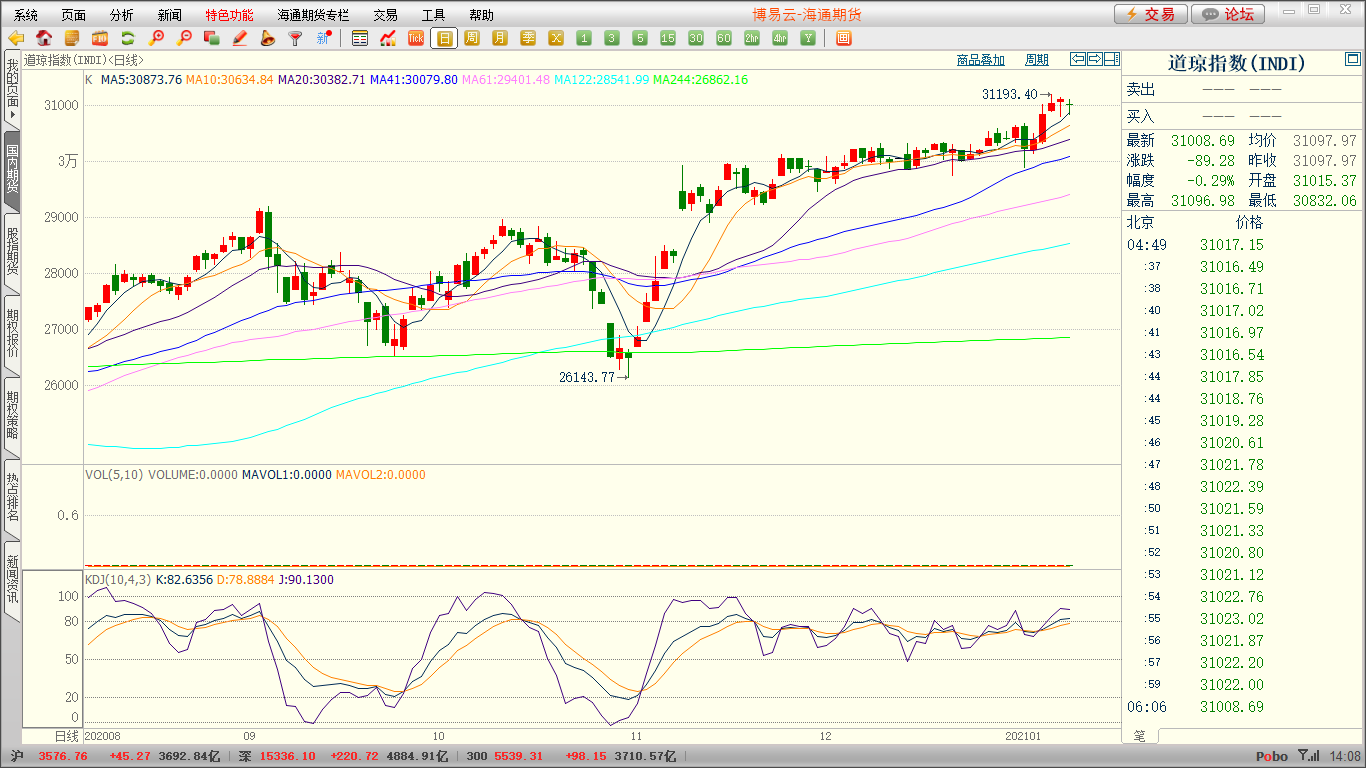1366x768 pixels.
Task: Go to the home page icon
Action: pyautogui.click(x=44, y=38)
